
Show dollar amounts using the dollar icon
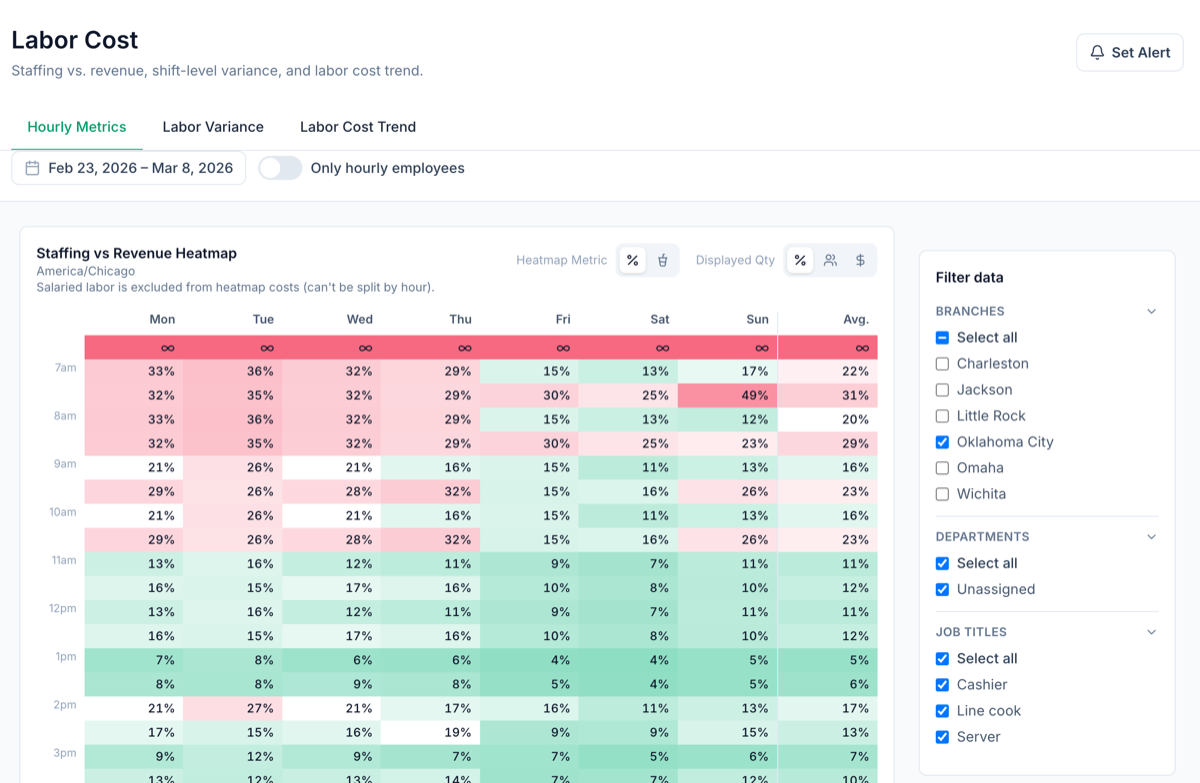click(860, 260)
